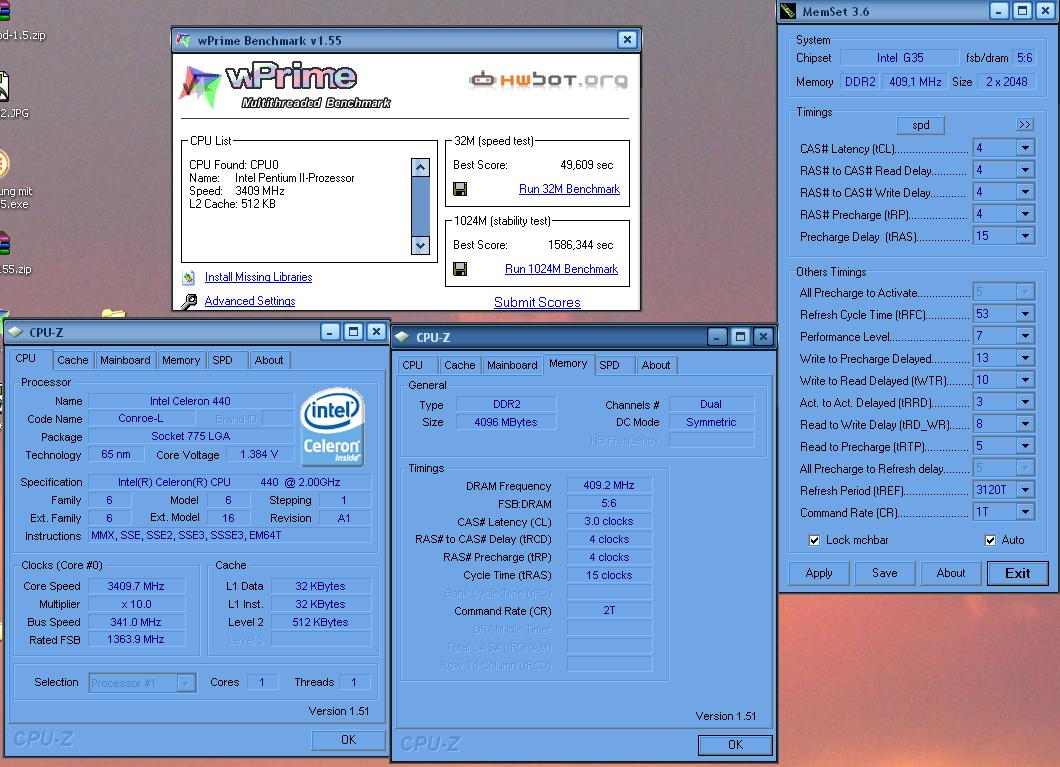Click the Install Missing Libraries icon

(x=189, y=277)
